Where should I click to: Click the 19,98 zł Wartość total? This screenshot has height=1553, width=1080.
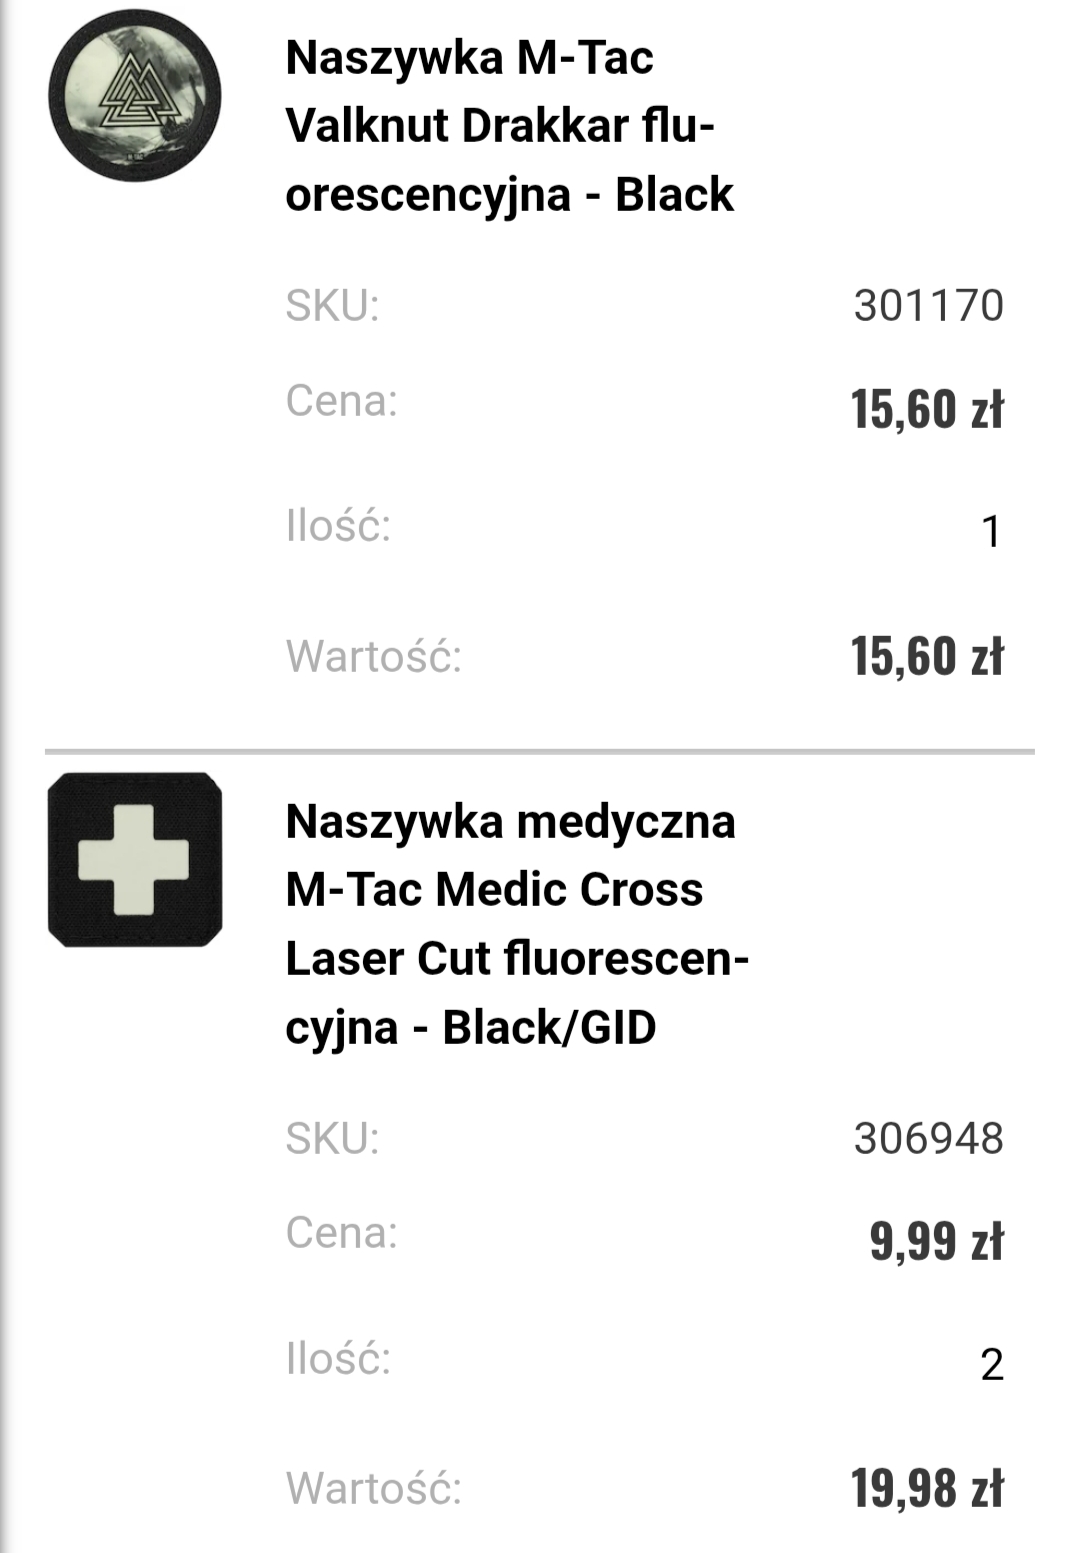pyautogui.click(x=927, y=1488)
